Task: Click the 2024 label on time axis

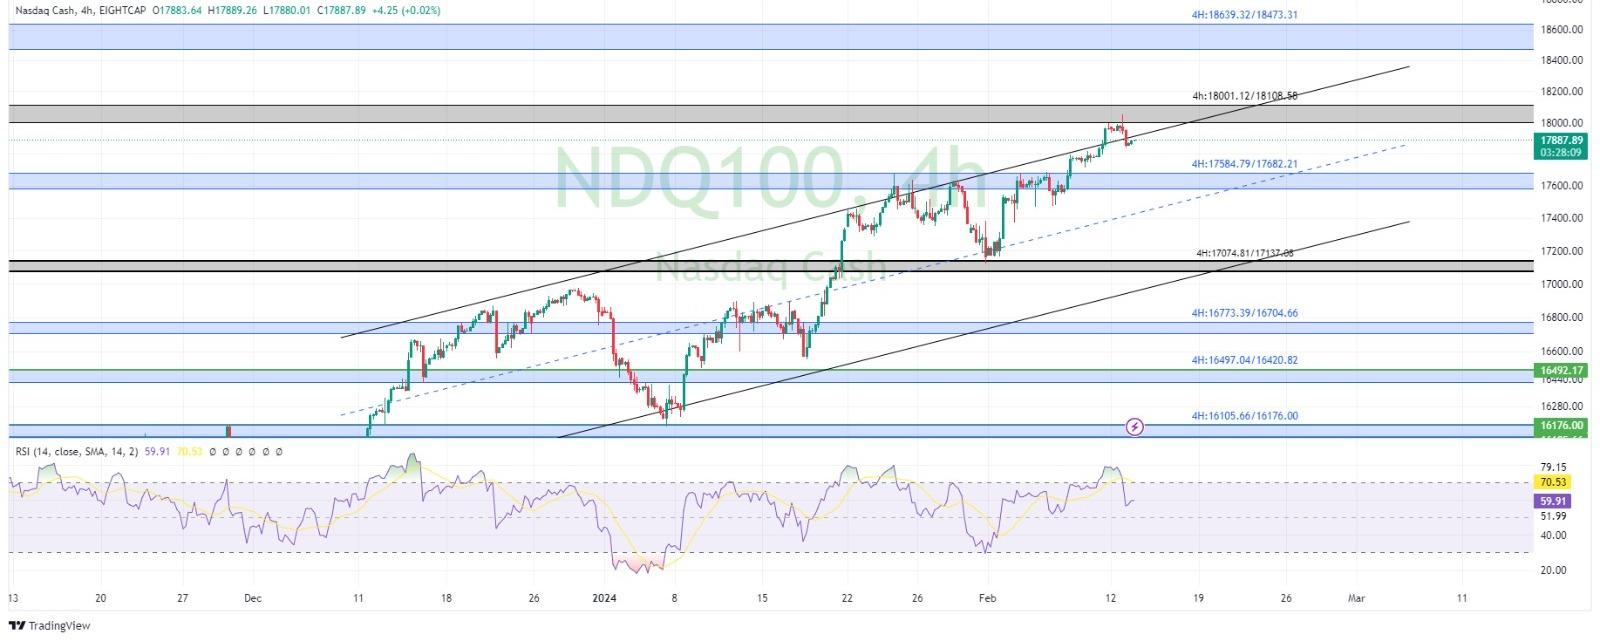Action: pos(605,598)
